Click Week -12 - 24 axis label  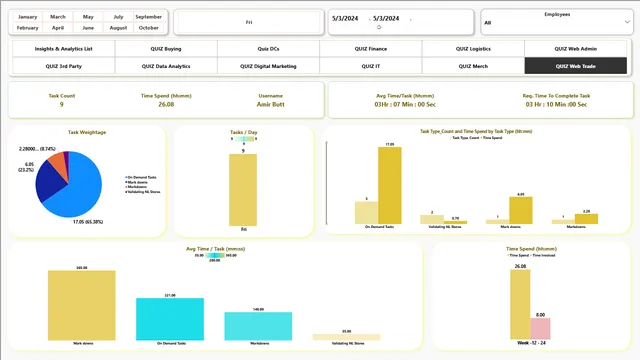(531, 343)
